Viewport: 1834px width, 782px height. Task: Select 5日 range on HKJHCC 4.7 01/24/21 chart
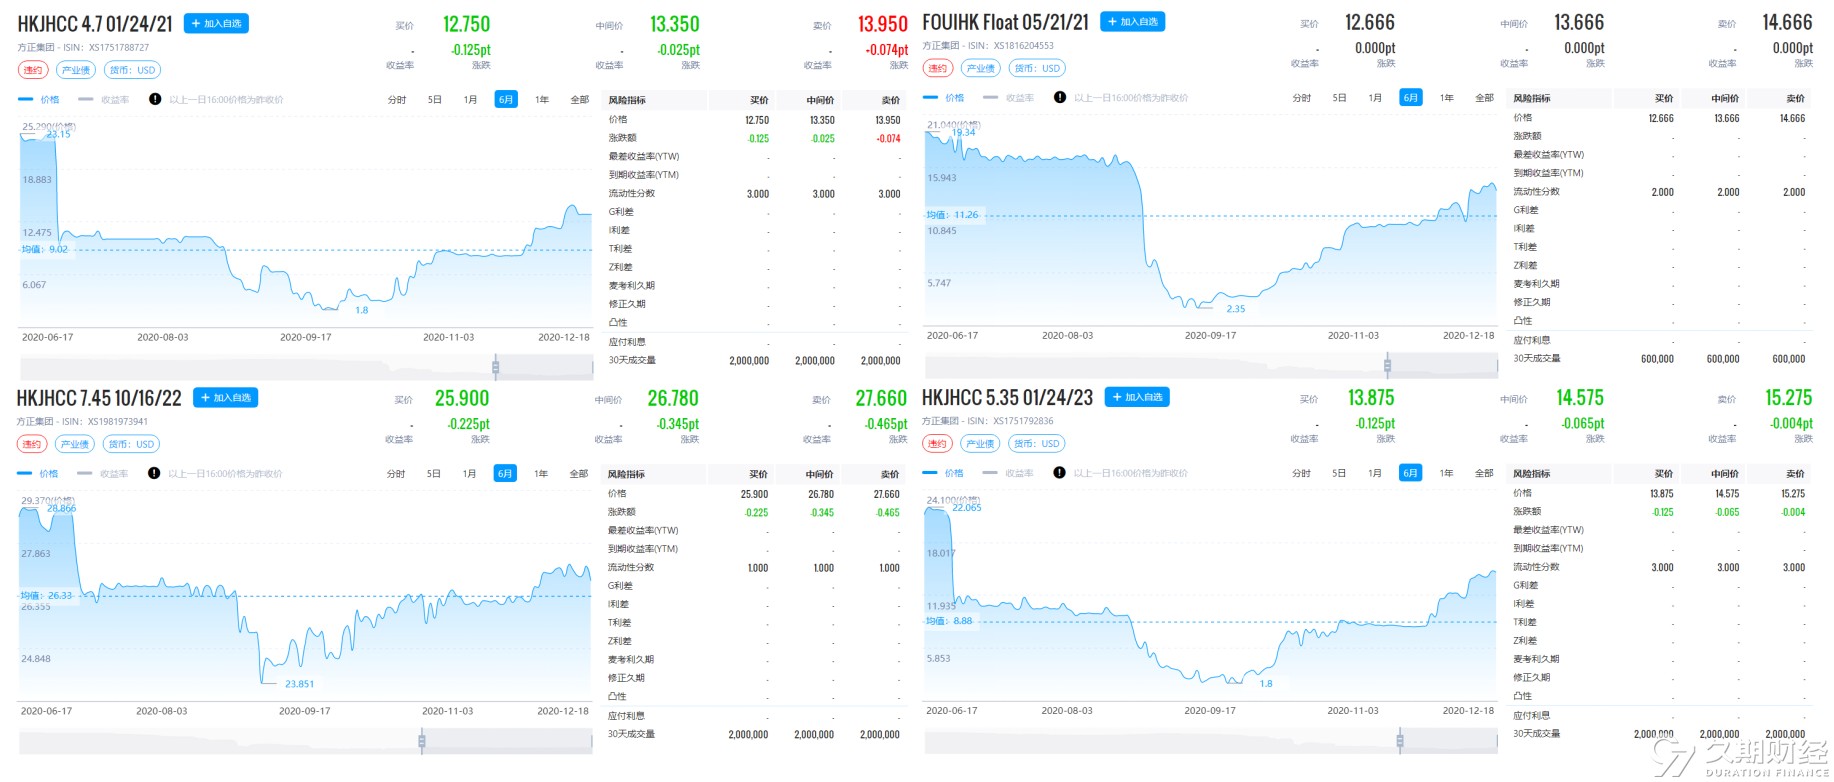tap(435, 99)
